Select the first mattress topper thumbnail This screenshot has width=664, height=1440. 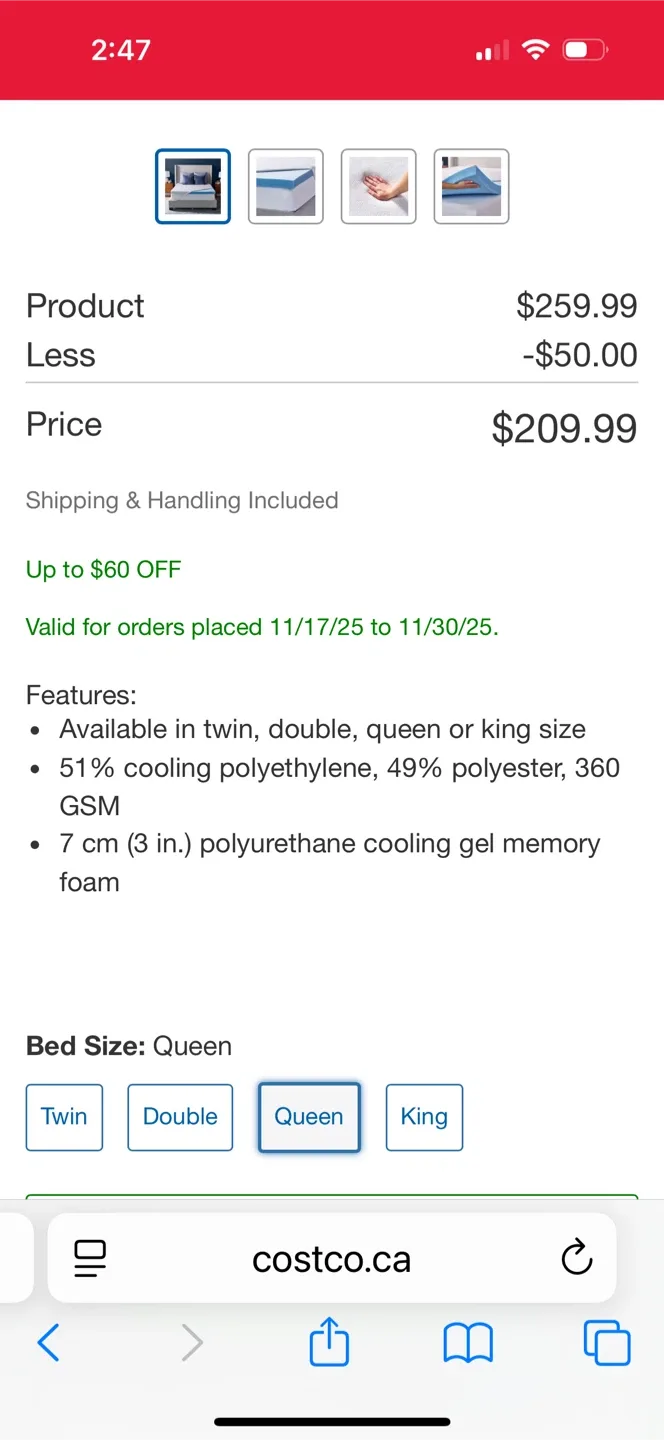[192, 186]
